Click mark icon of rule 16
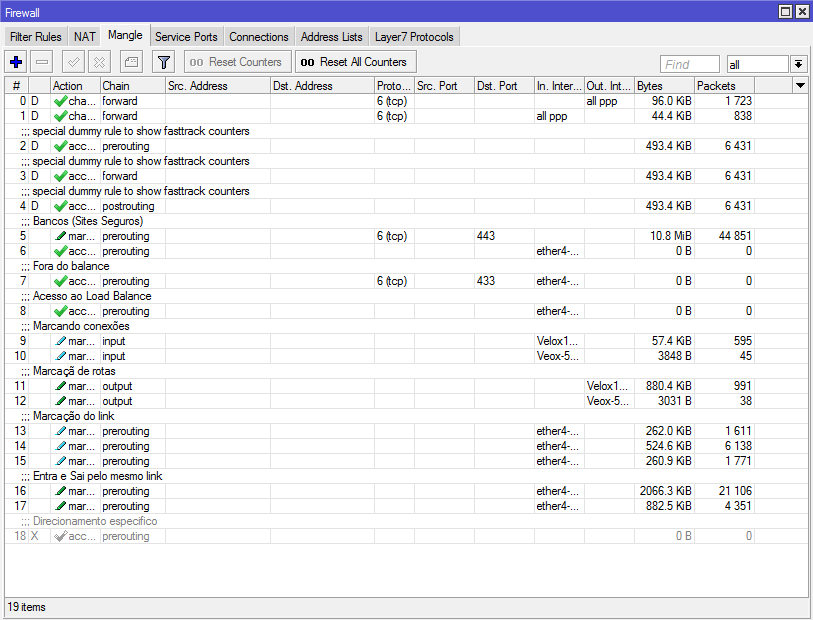Viewport: 813px width, 620px height. coord(60,491)
